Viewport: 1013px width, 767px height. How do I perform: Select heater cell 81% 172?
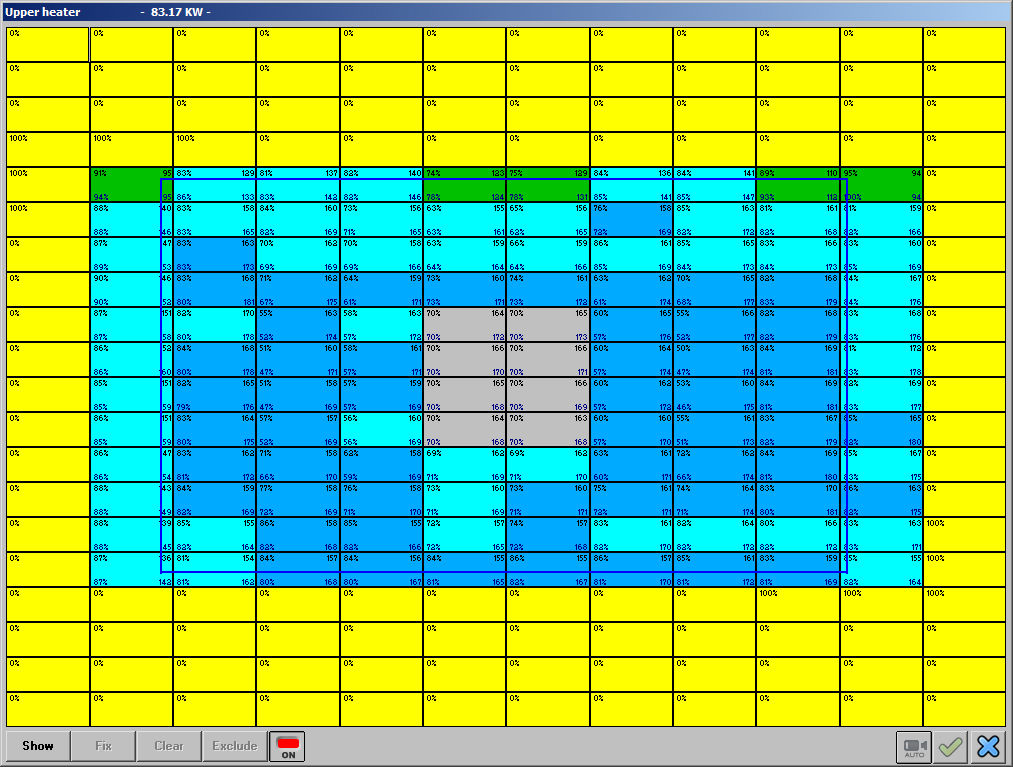coord(881,359)
